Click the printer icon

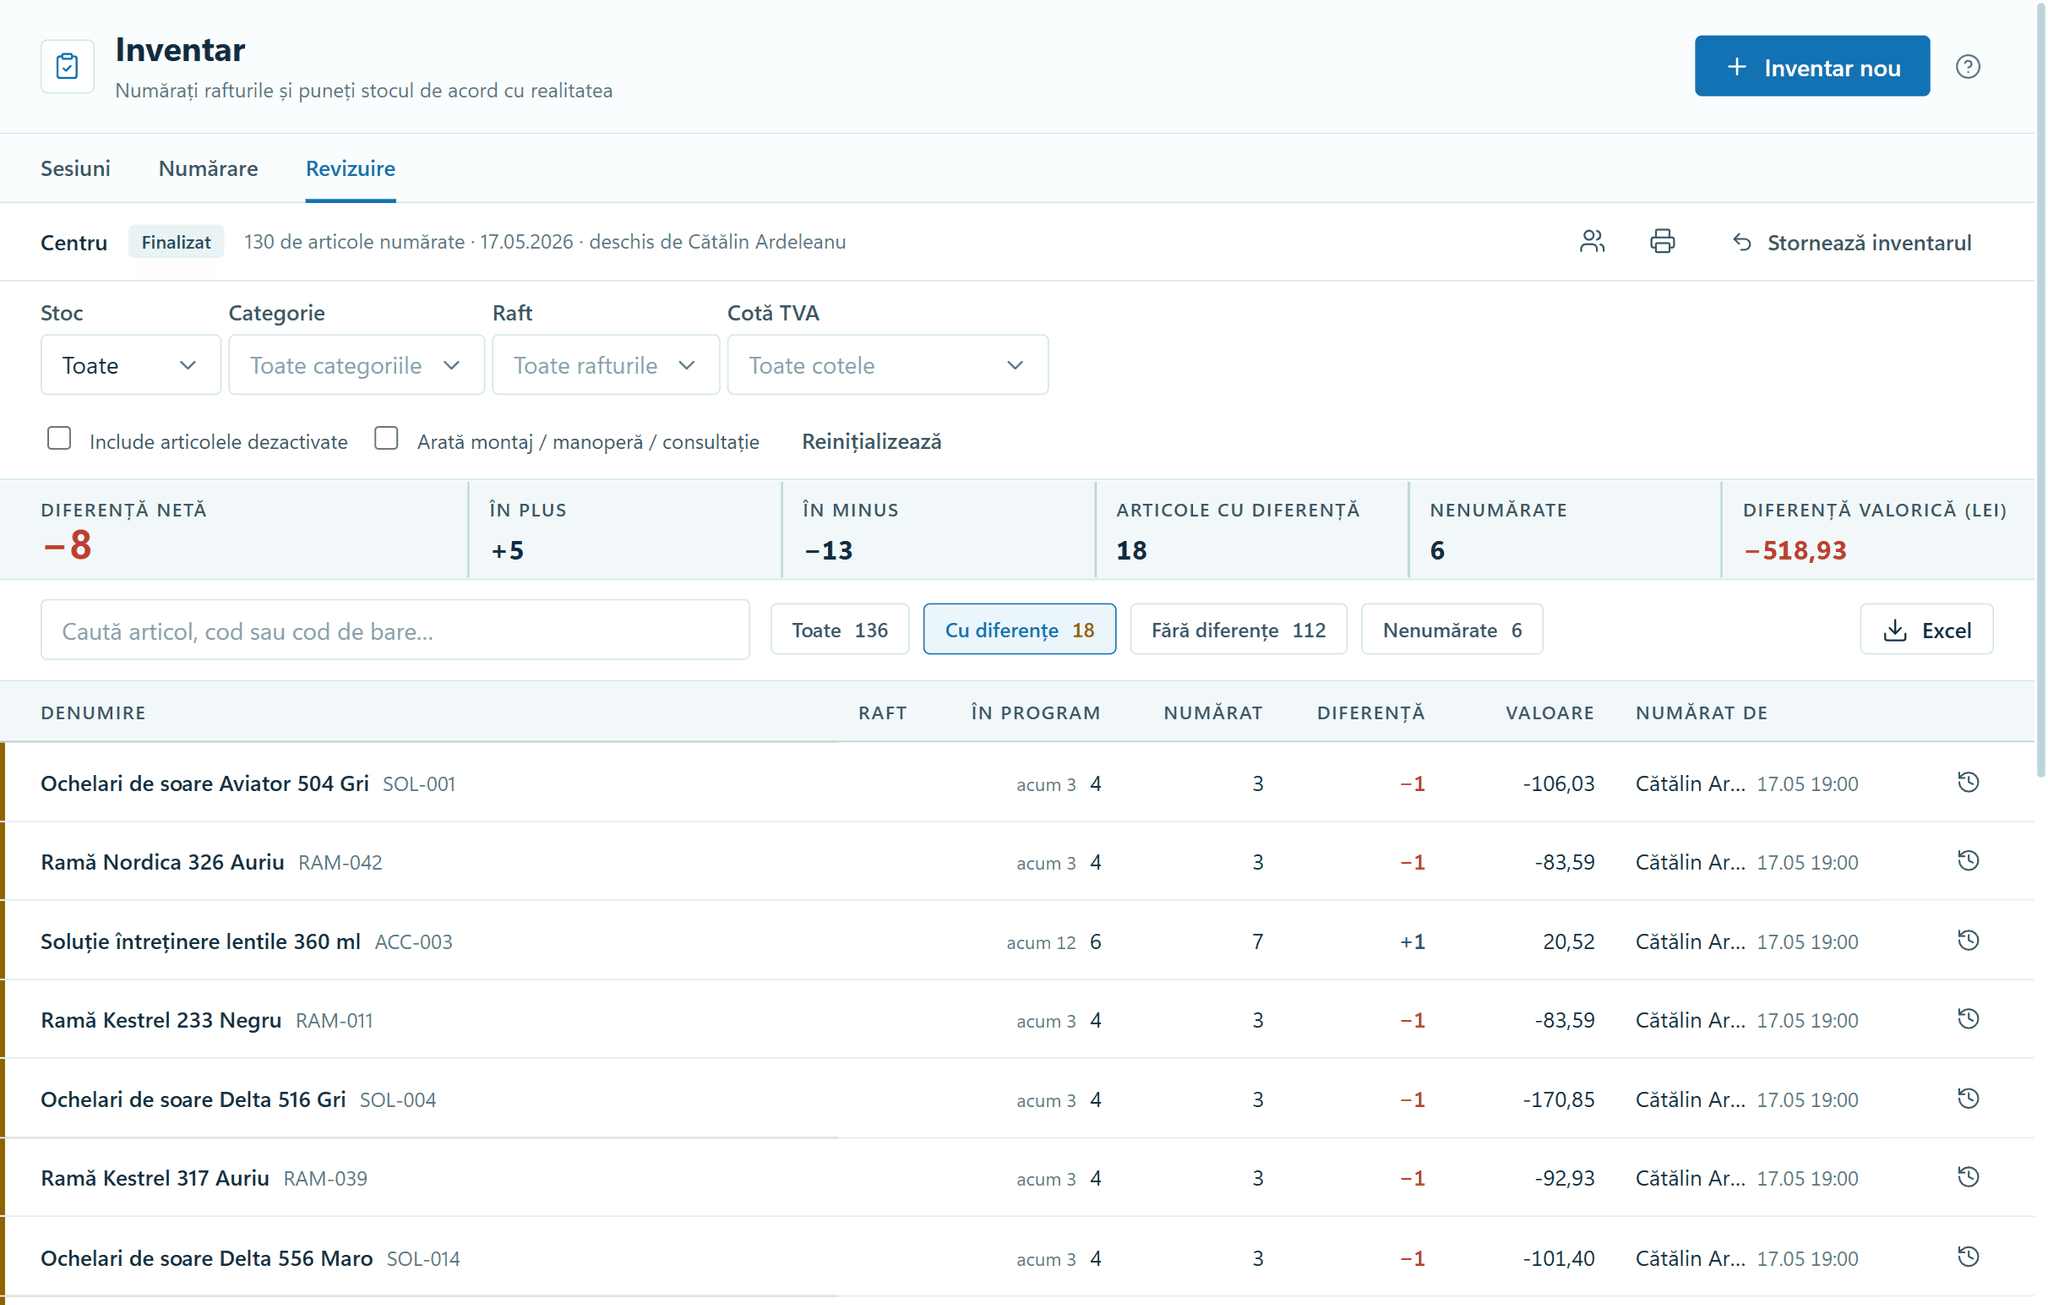[1662, 241]
